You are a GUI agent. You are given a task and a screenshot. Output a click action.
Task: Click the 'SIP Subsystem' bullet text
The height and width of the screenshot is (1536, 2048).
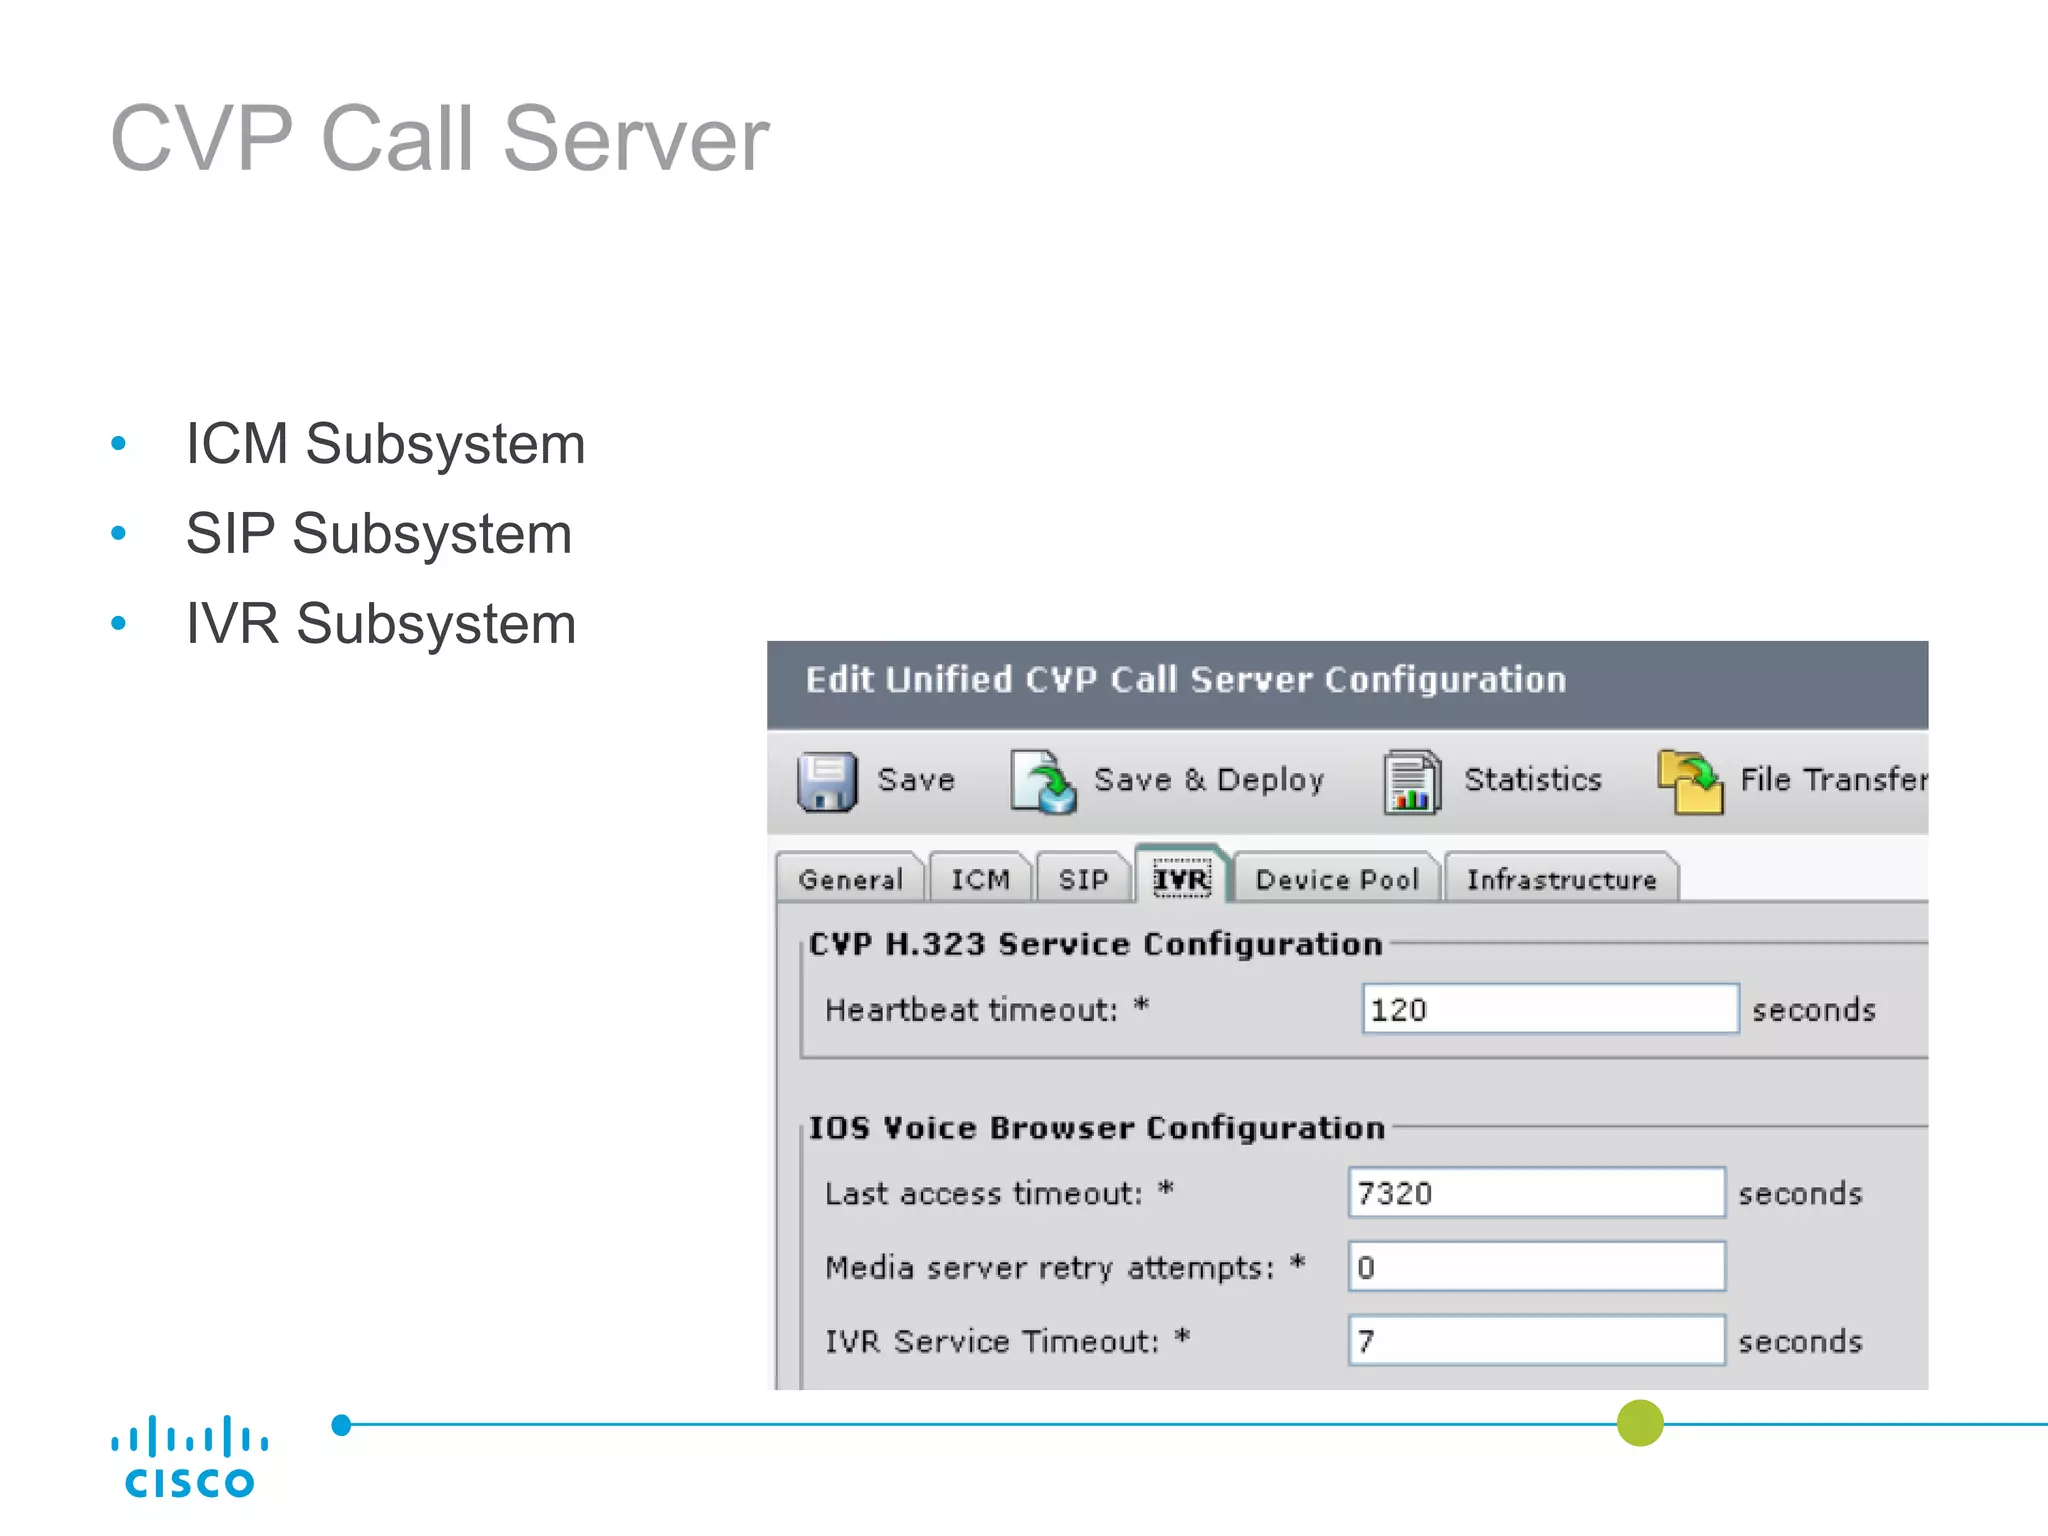(379, 534)
